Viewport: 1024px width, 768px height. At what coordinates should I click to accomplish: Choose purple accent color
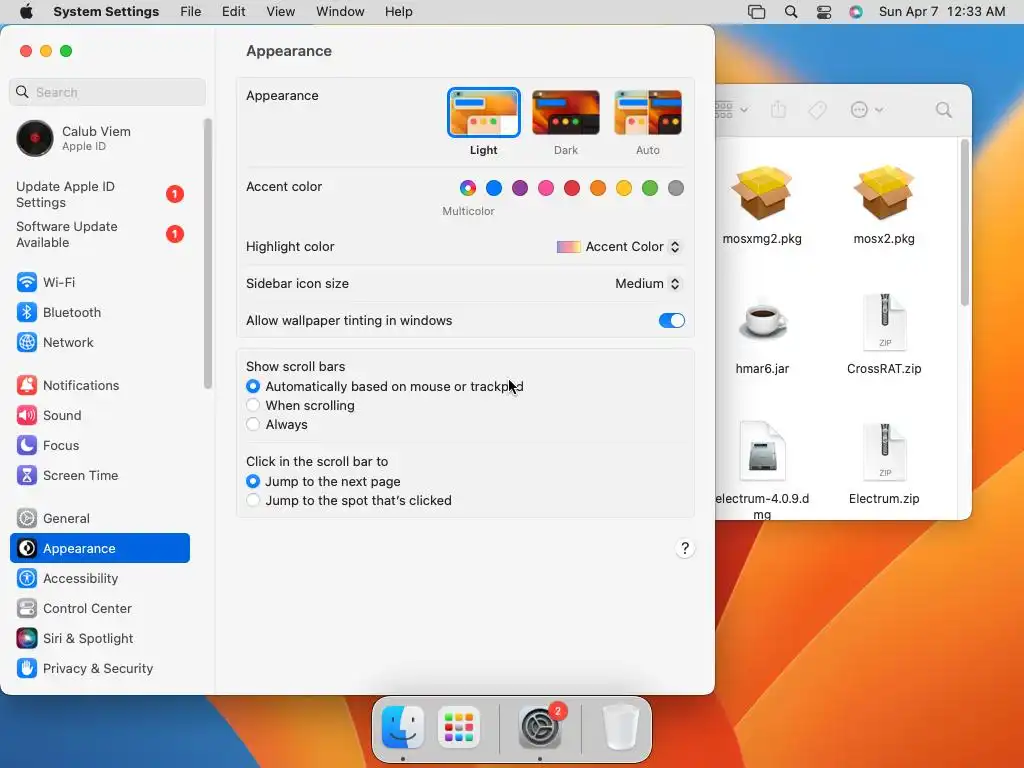coord(520,188)
